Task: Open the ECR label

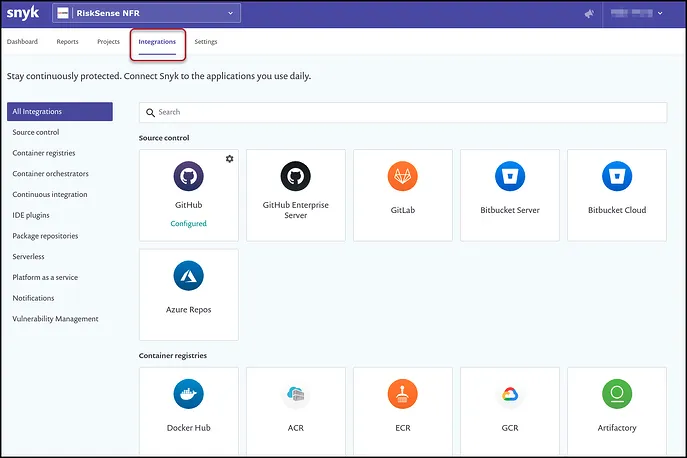Action: coord(403,428)
